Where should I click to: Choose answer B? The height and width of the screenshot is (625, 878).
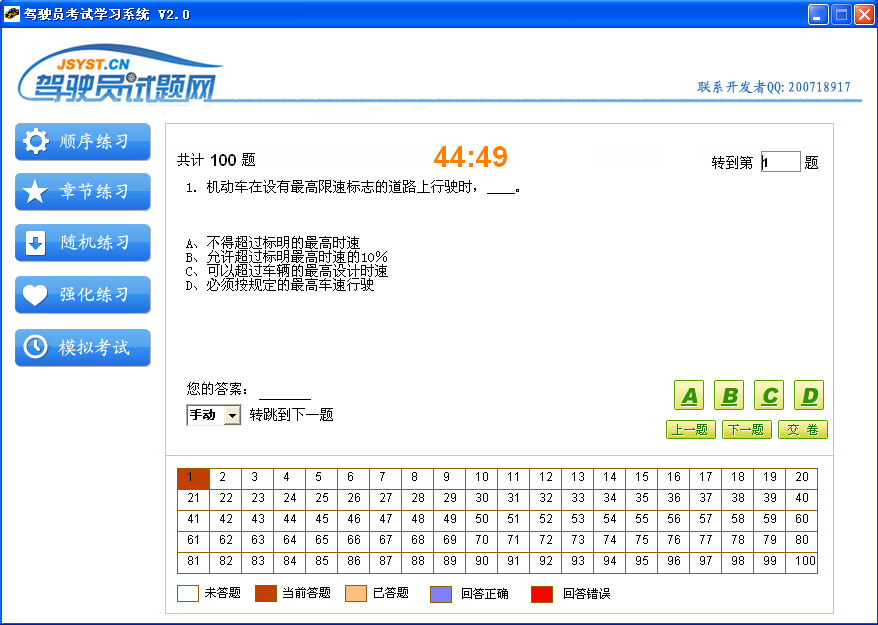click(729, 395)
